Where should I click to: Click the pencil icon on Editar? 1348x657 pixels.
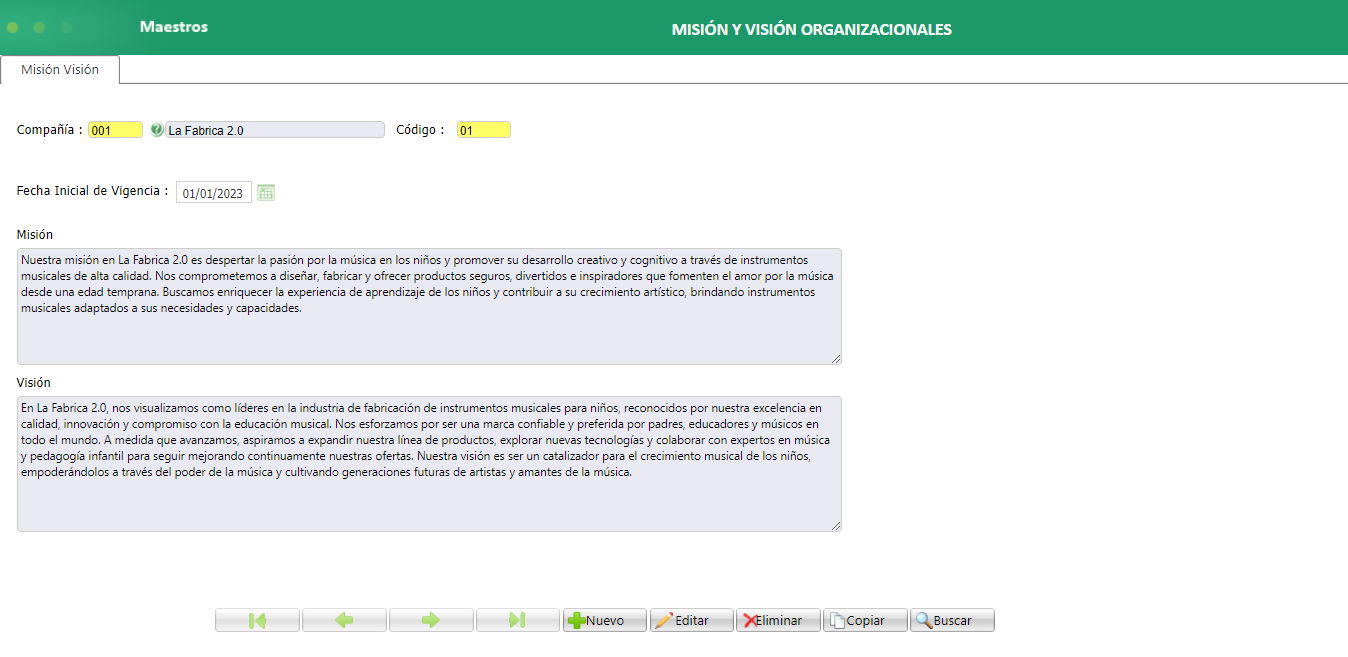[x=665, y=619]
